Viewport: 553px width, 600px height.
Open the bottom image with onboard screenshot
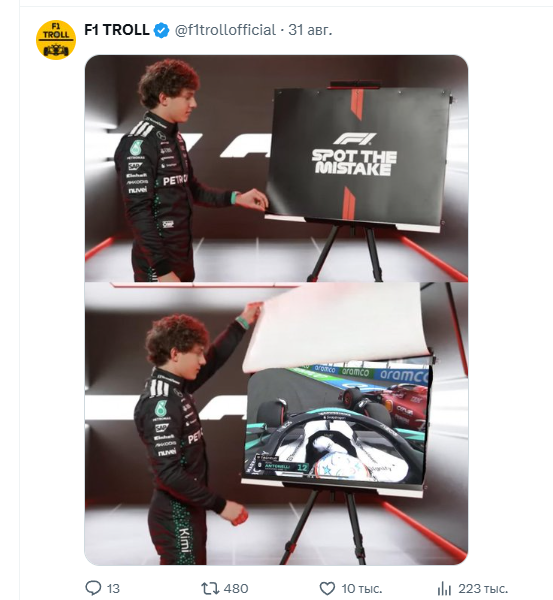[276, 424]
